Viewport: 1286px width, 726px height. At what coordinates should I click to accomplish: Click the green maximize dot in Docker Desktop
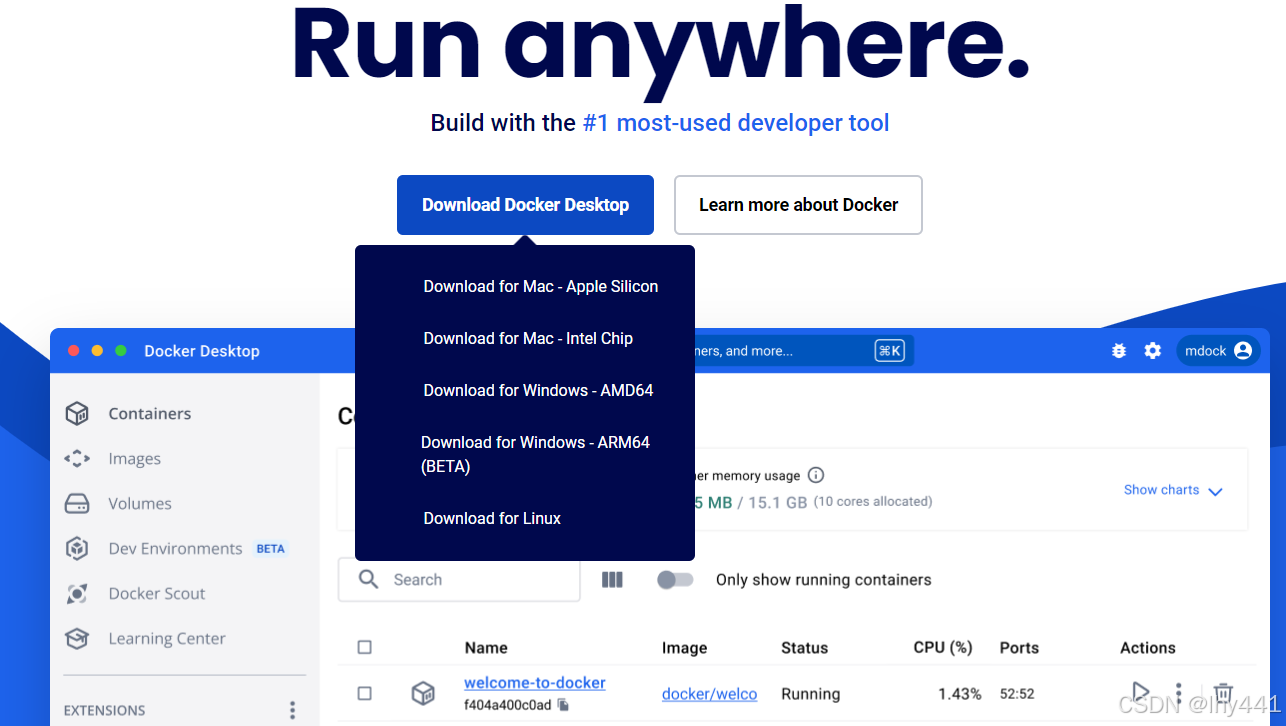121,351
